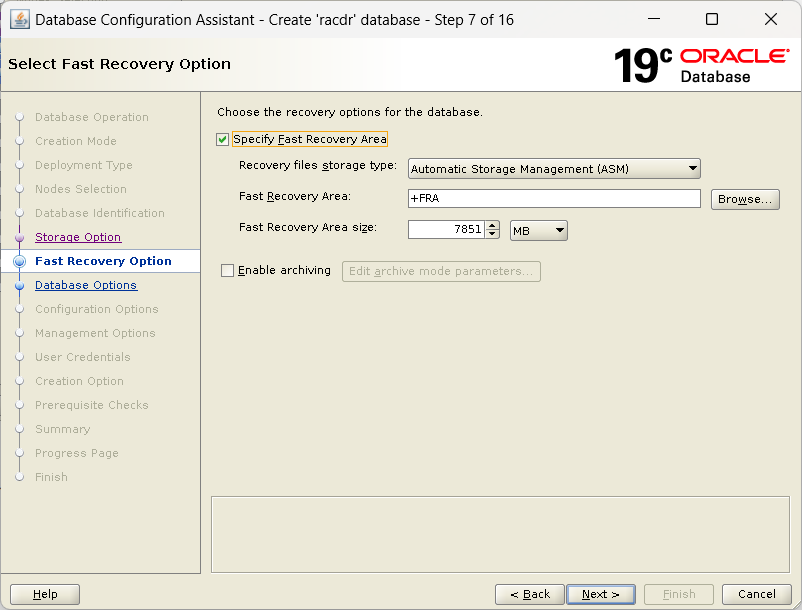Image resolution: width=802 pixels, height=610 pixels.
Task: Click Summary step label
Action: [62, 430]
